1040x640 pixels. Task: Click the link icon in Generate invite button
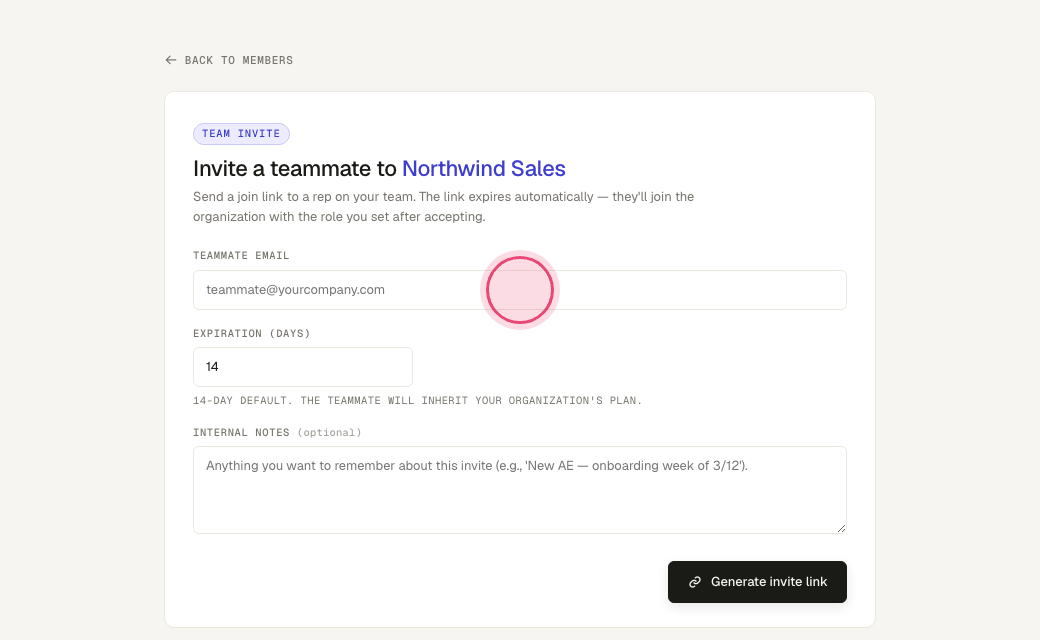coord(695,582)
